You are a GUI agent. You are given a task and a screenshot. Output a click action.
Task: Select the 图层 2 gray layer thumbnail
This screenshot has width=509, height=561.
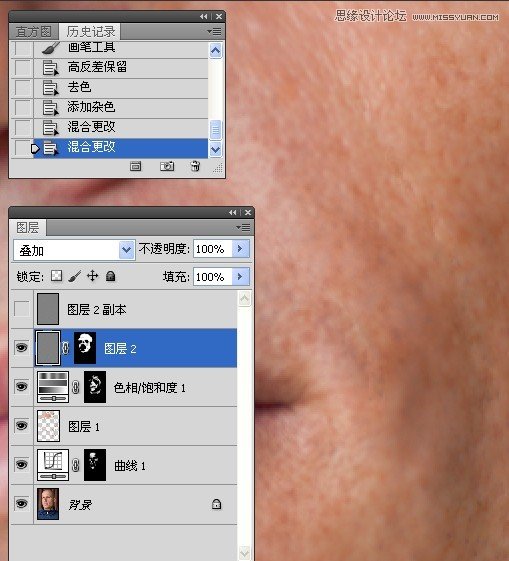pyautogui.click(x=48, y=348)
